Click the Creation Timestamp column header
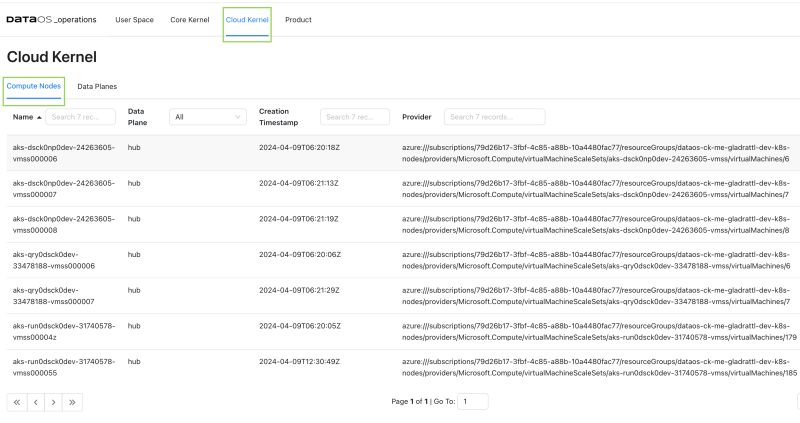The height and width of the screenshot is (423, 800). click(x=279, y=117)
